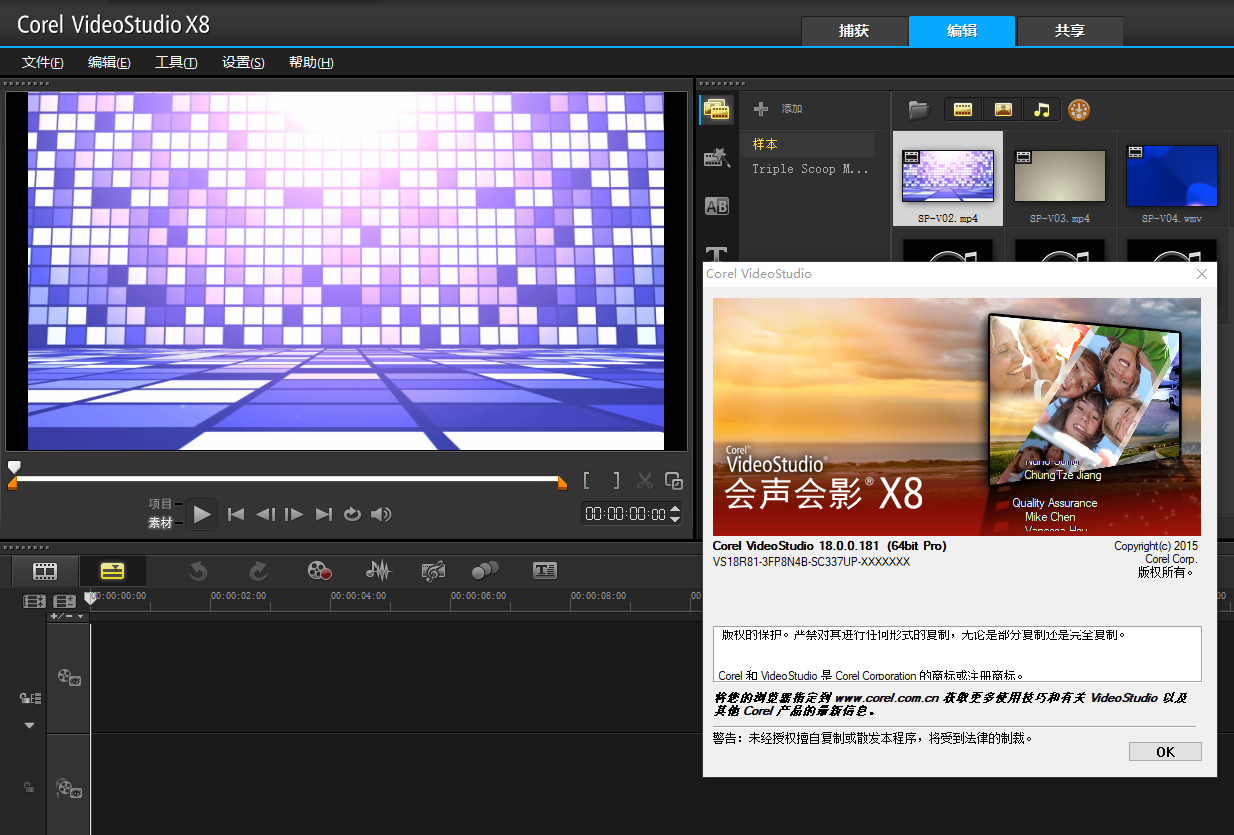The height and width of the screenshot is (835, 1234).
Task: Switch to the 共享 tab
Action: (1069, 31)
